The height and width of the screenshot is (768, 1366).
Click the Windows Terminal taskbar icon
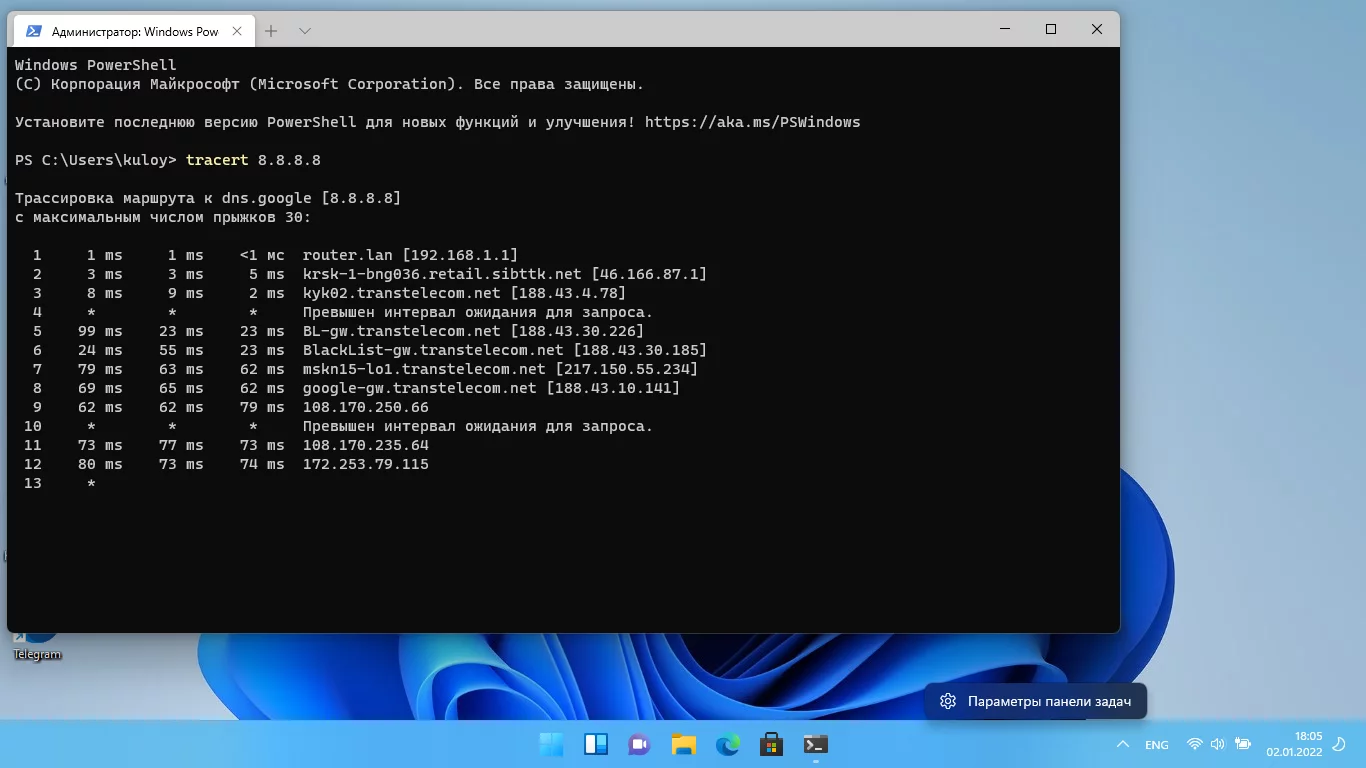tap(816, 745)
